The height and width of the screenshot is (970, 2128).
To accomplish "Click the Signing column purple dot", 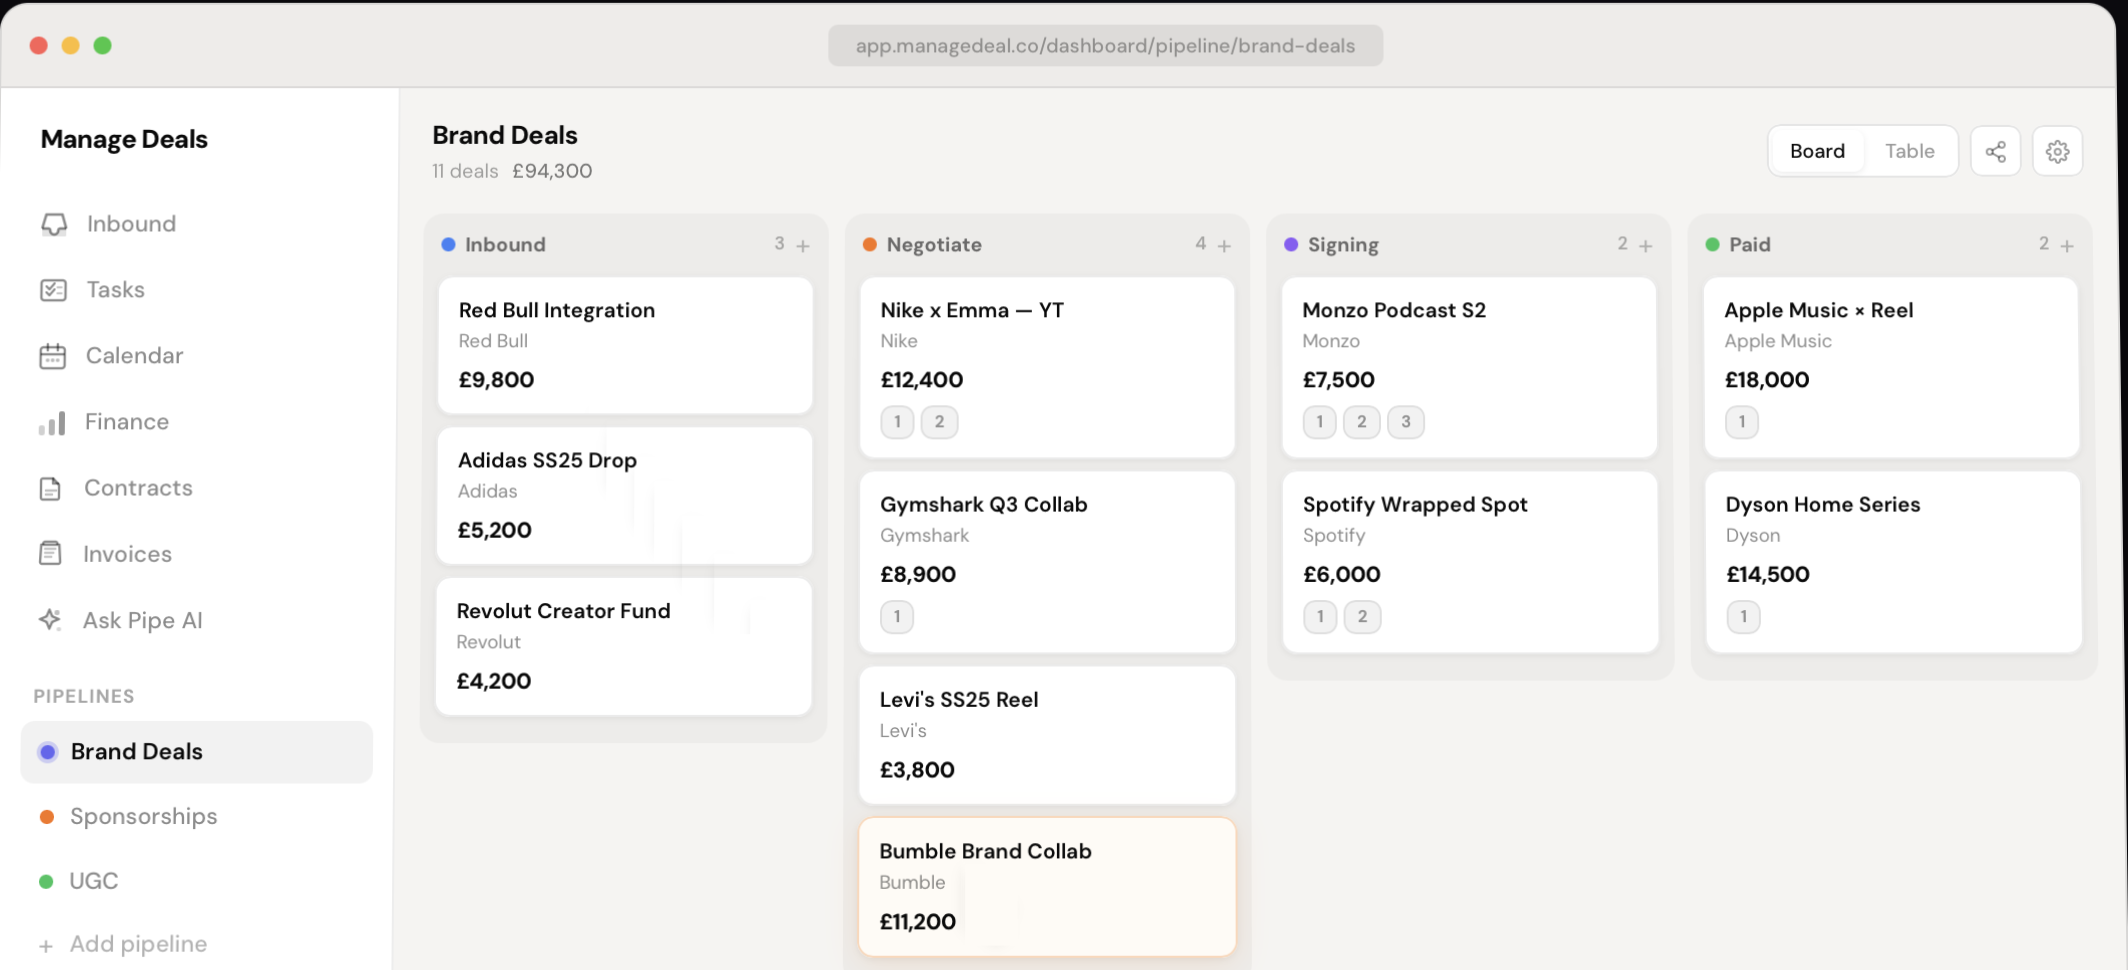I will tap(1291, 245).
